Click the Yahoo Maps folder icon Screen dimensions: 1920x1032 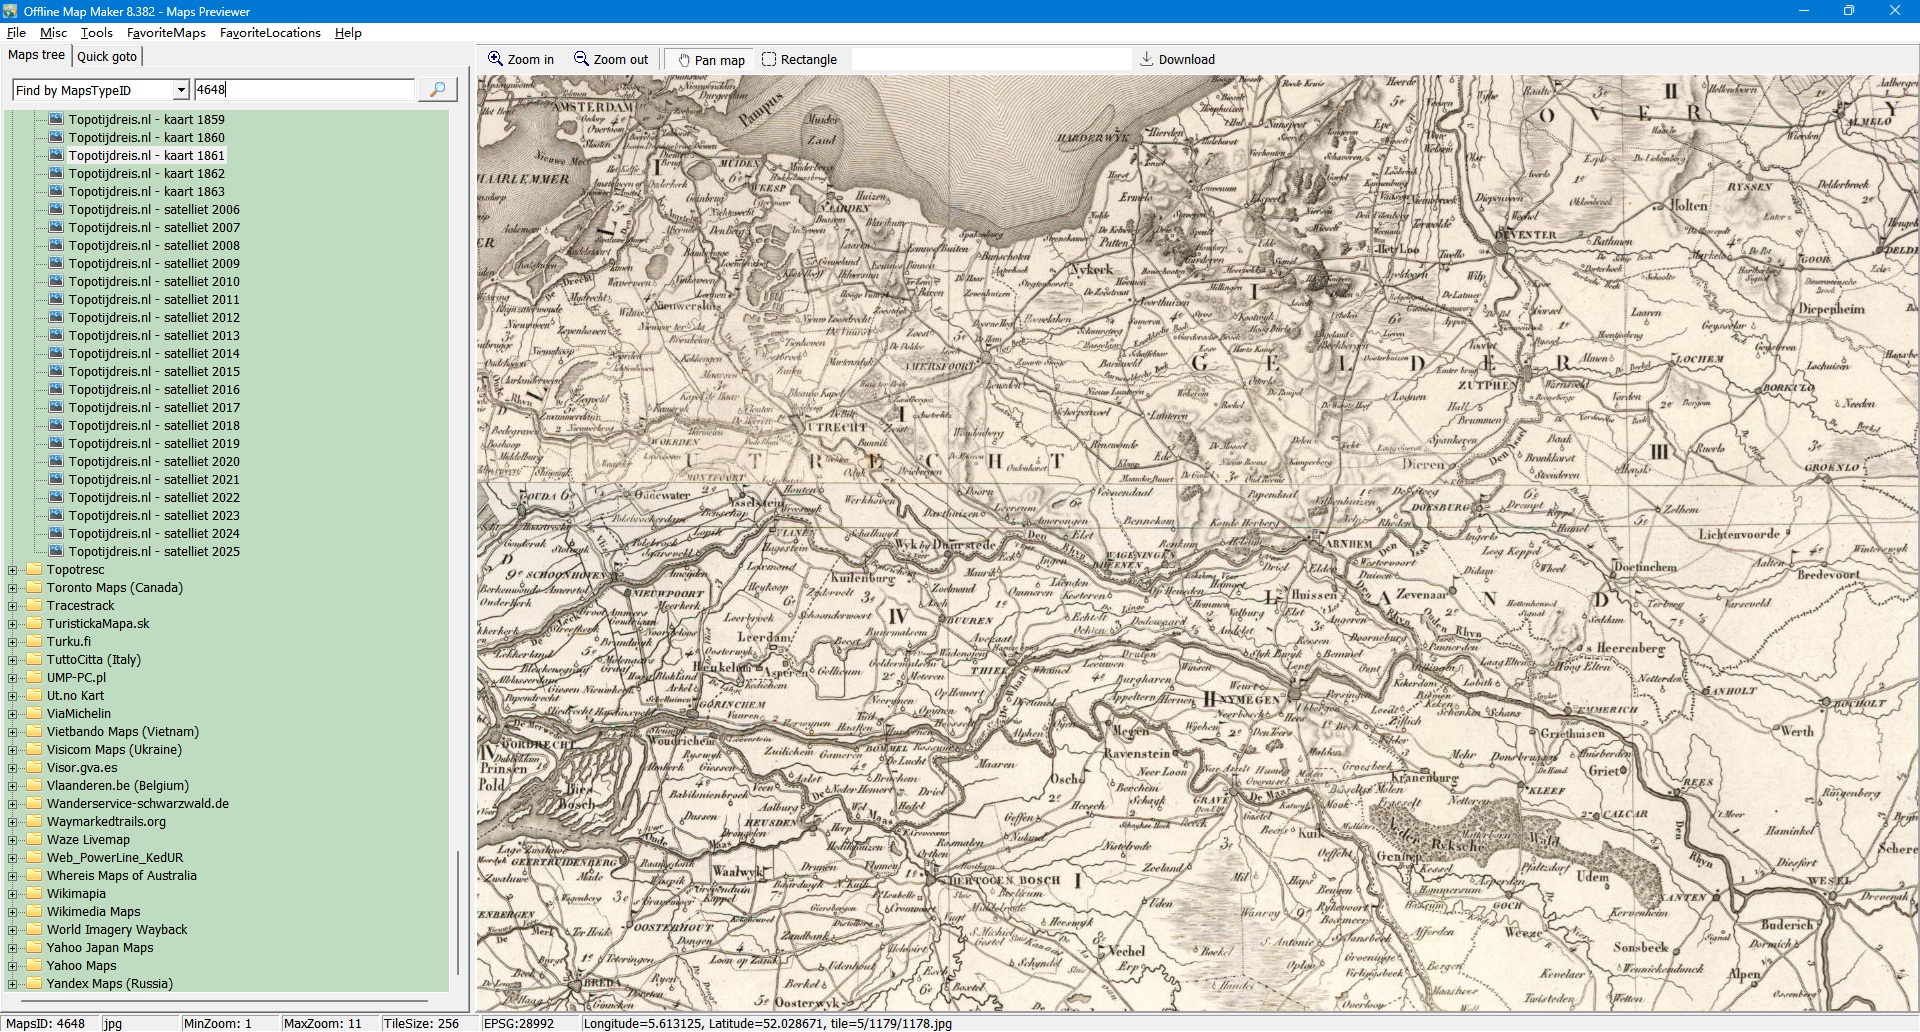pos(34,966)
